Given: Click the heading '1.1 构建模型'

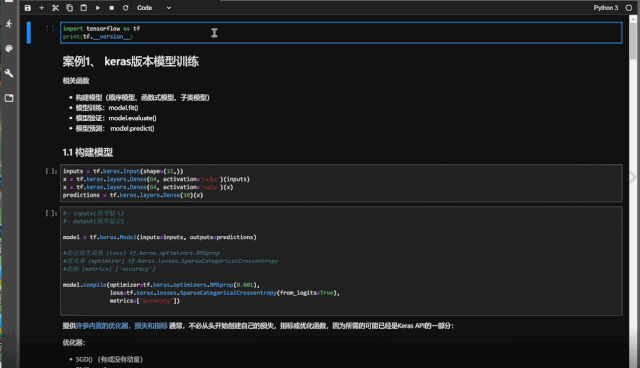Looking at the screenshot, I should [88, 153].
